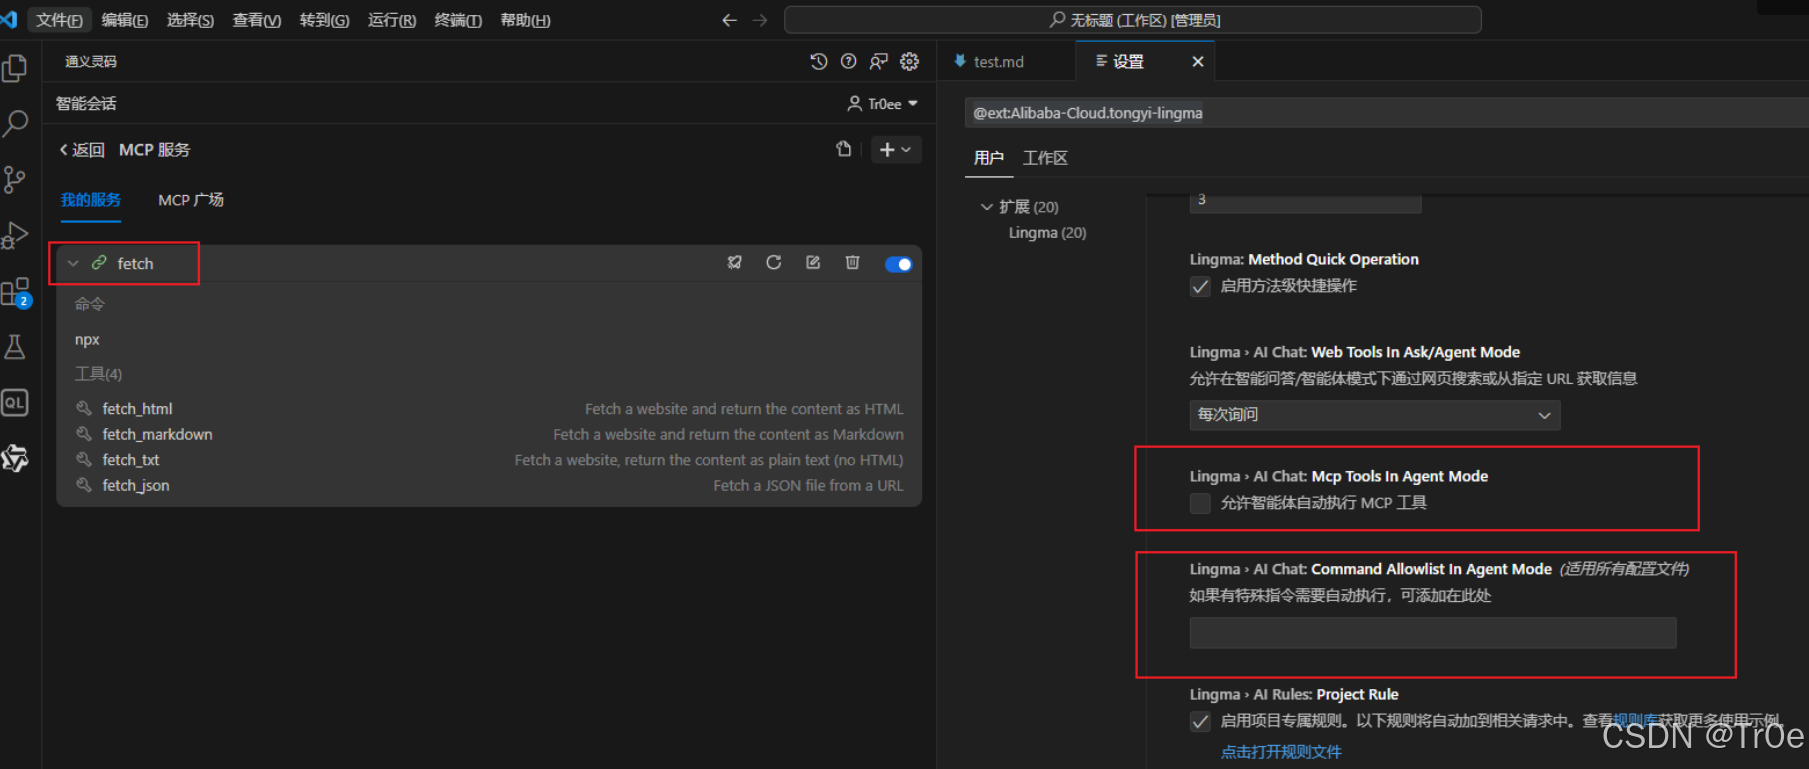Click the fetch_html tool icon
Image resolution: width=1809 pixels, height=769 pixels.
click(84, 408)
